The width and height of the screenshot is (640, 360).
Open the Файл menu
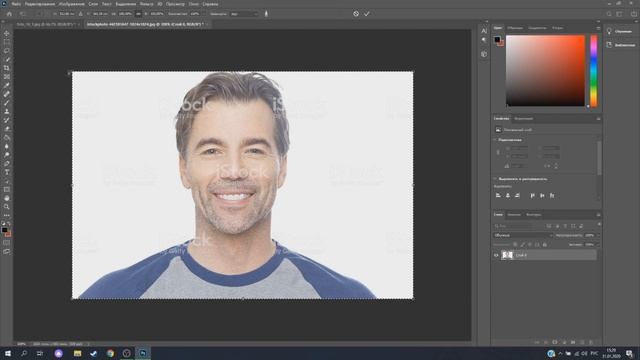[x=16, y=4]
